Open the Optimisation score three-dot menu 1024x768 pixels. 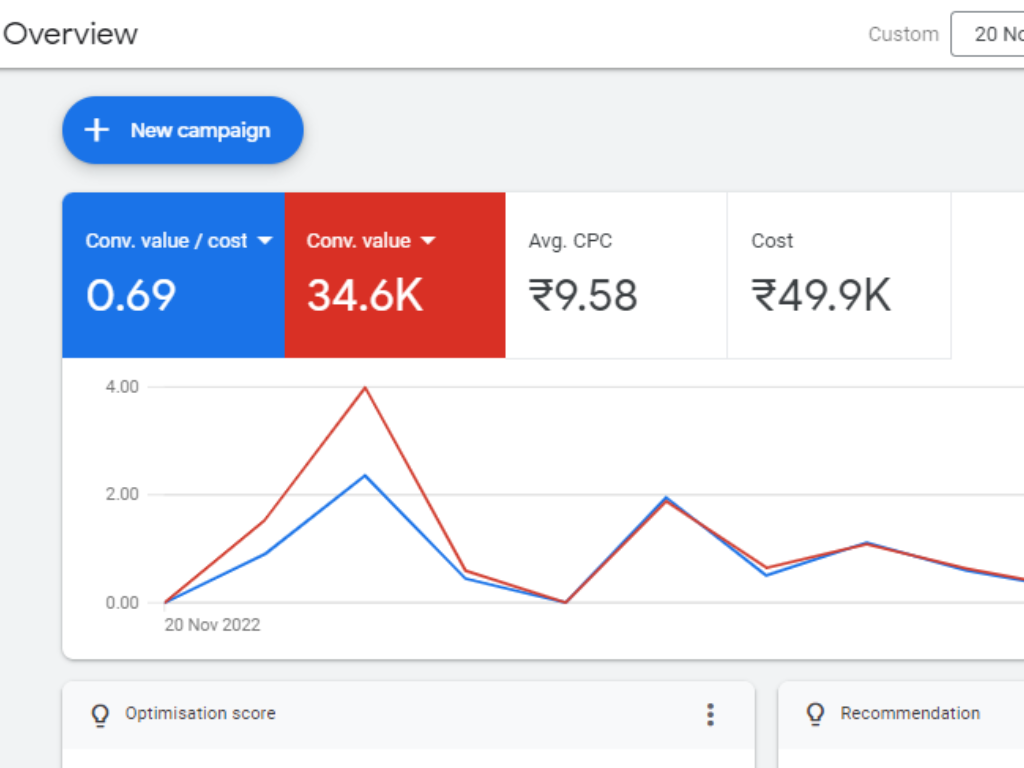710,714
